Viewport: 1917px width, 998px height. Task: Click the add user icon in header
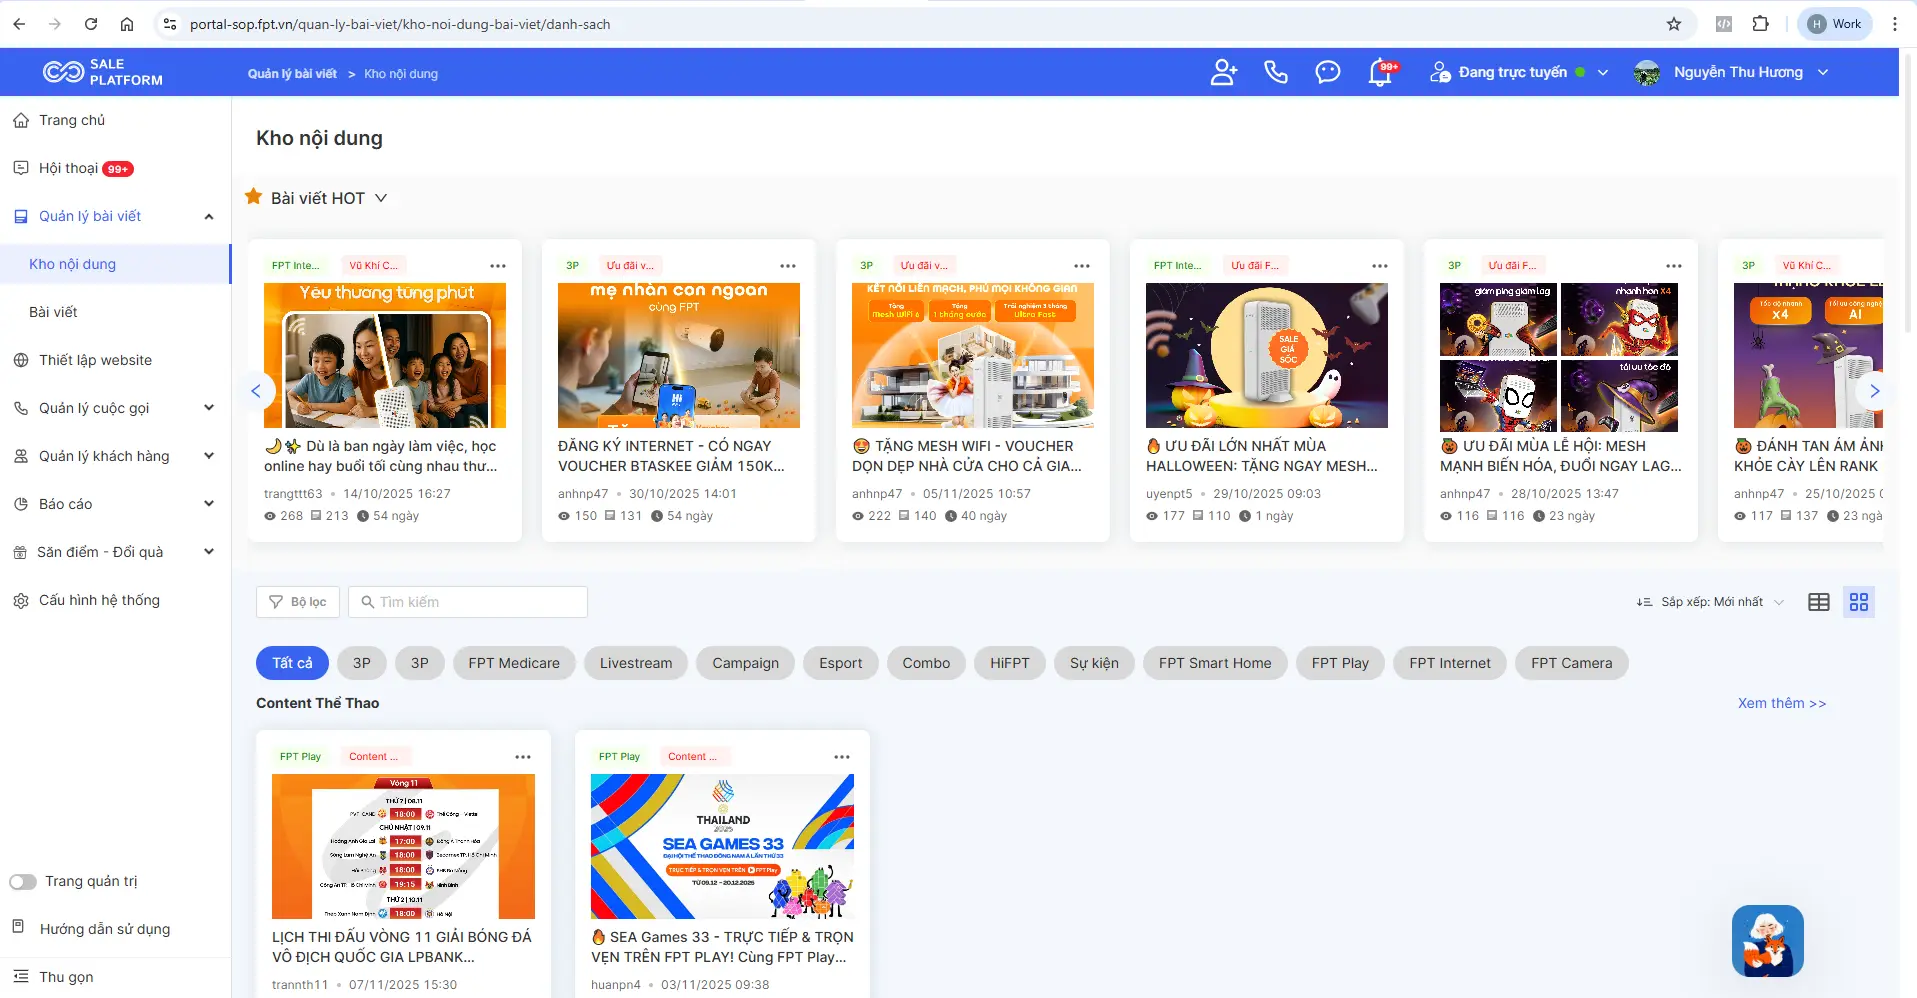coord(1223,72)
